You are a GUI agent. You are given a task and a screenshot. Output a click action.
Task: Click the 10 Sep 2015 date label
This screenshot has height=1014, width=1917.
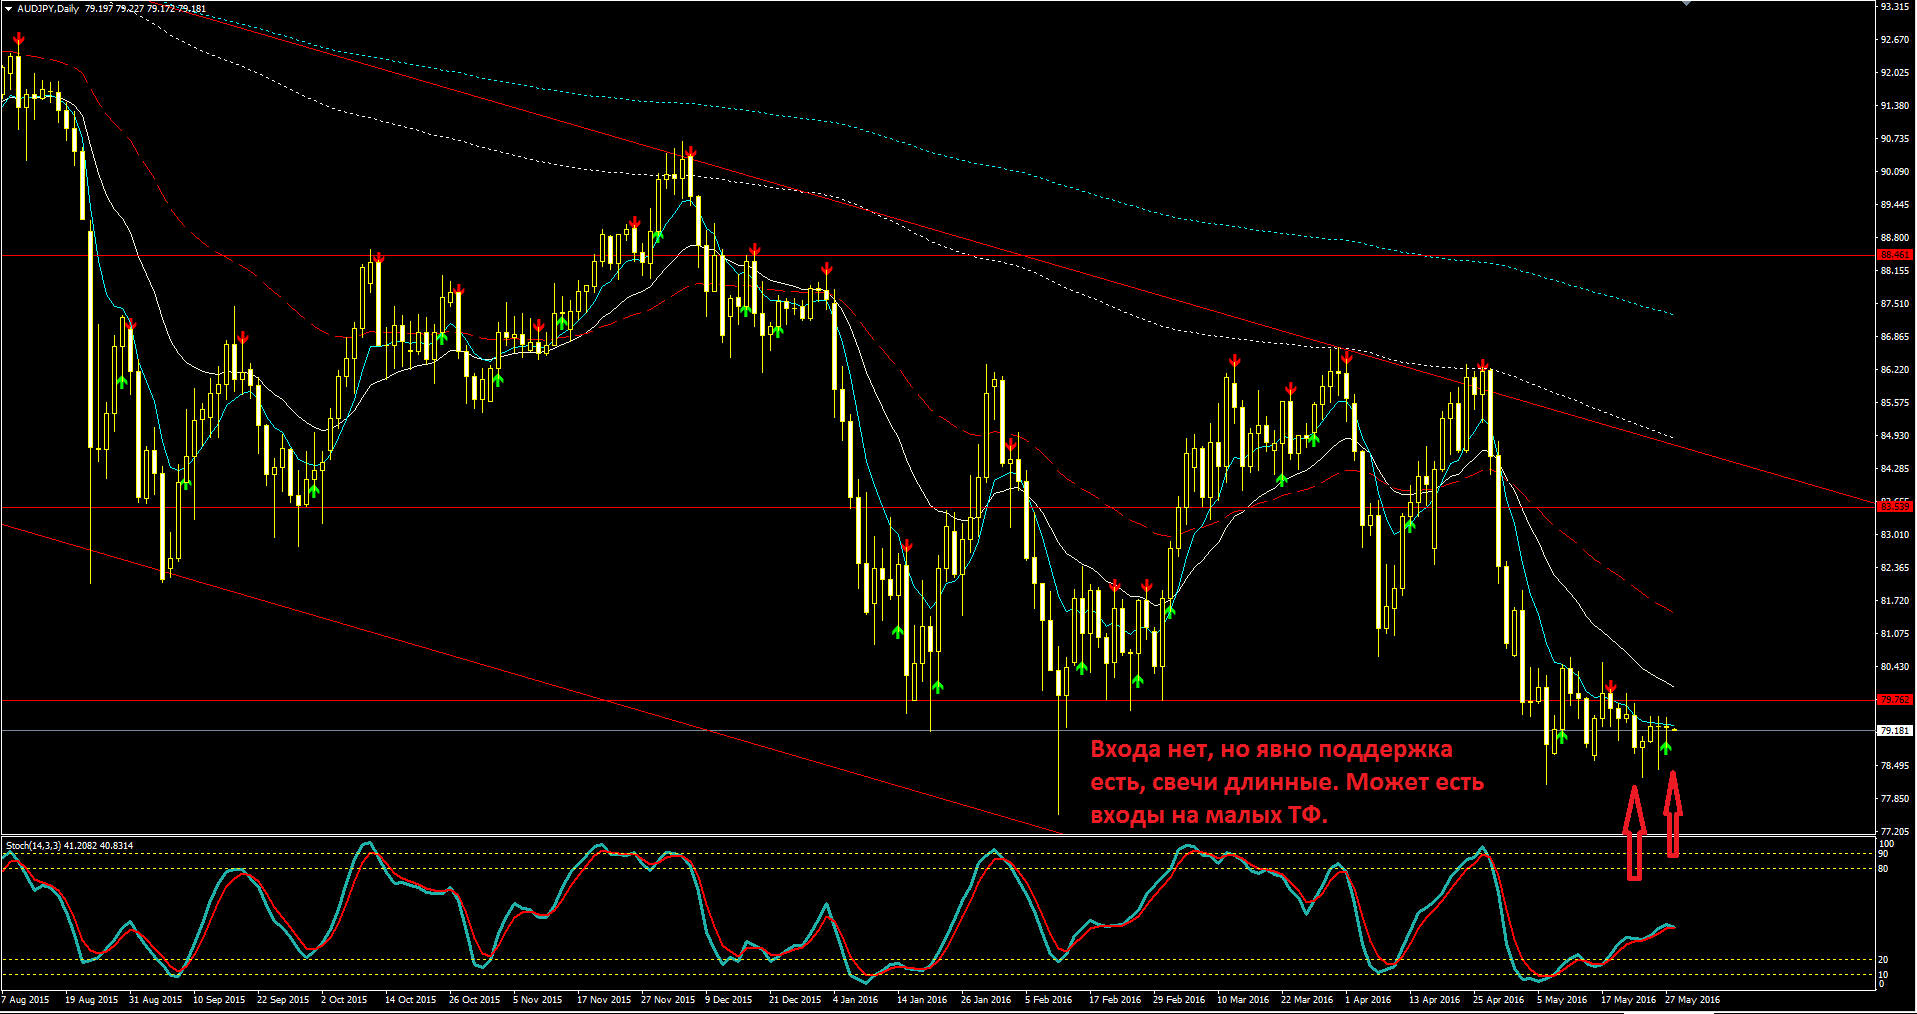click(x=219, y=1000)
